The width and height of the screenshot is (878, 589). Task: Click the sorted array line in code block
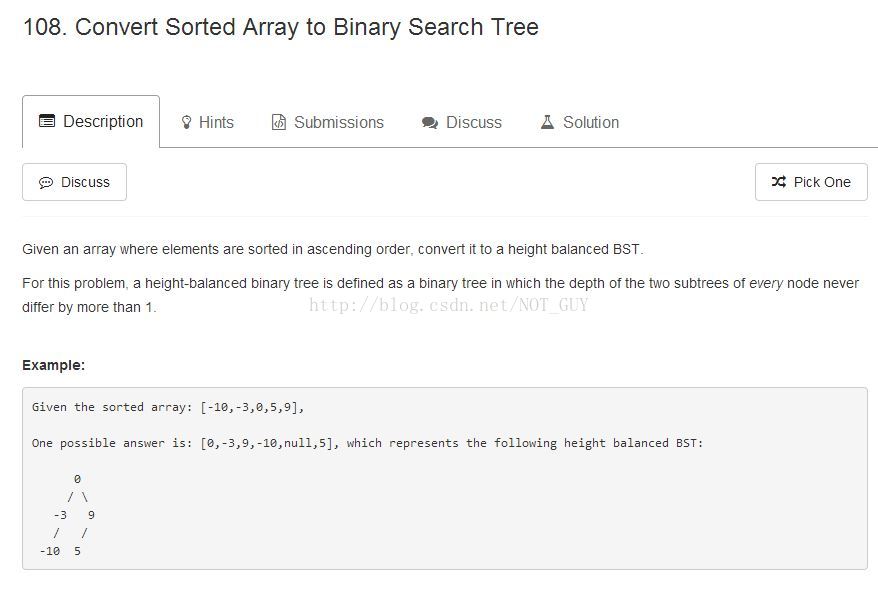(x=168, y=407)
